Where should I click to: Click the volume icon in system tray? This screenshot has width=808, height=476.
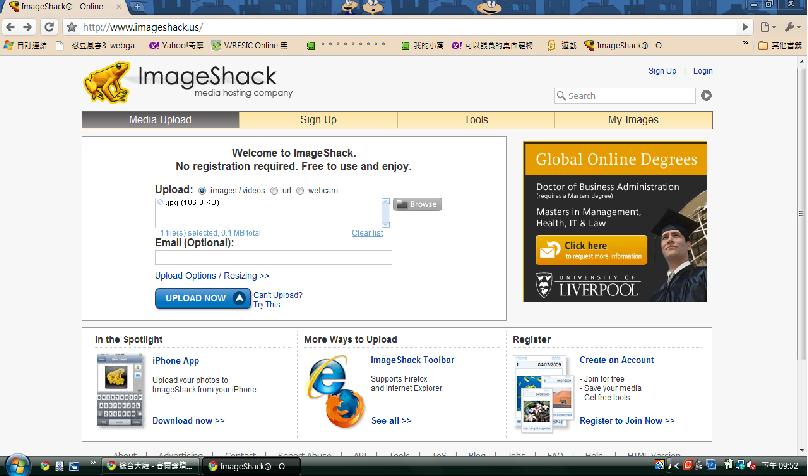(x=752, y=465)
